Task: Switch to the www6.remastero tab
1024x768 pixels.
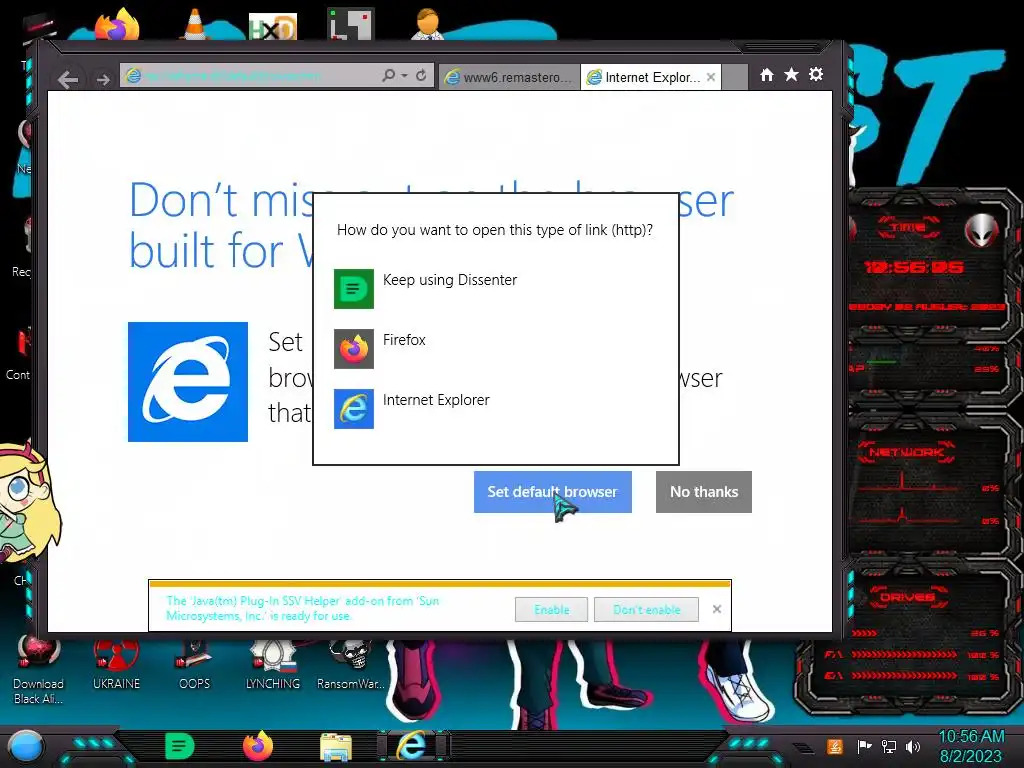Action: click(509, 77)
